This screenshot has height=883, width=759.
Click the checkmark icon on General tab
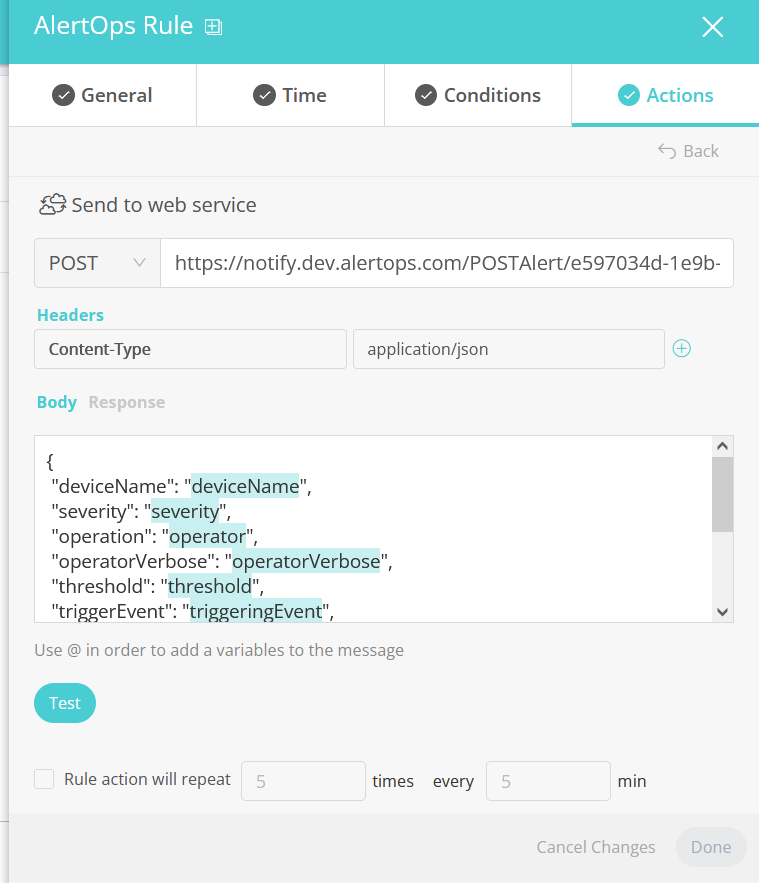click(64, 96)
